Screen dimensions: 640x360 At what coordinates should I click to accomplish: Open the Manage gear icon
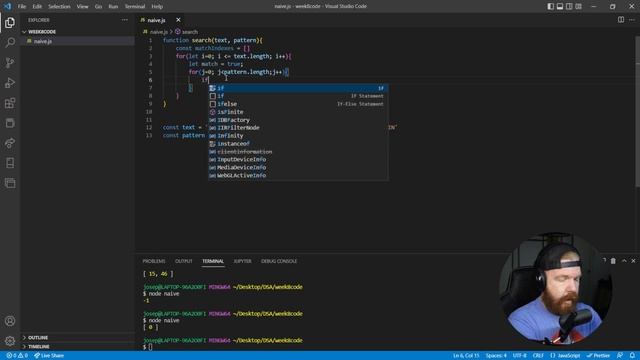(10, 340)
